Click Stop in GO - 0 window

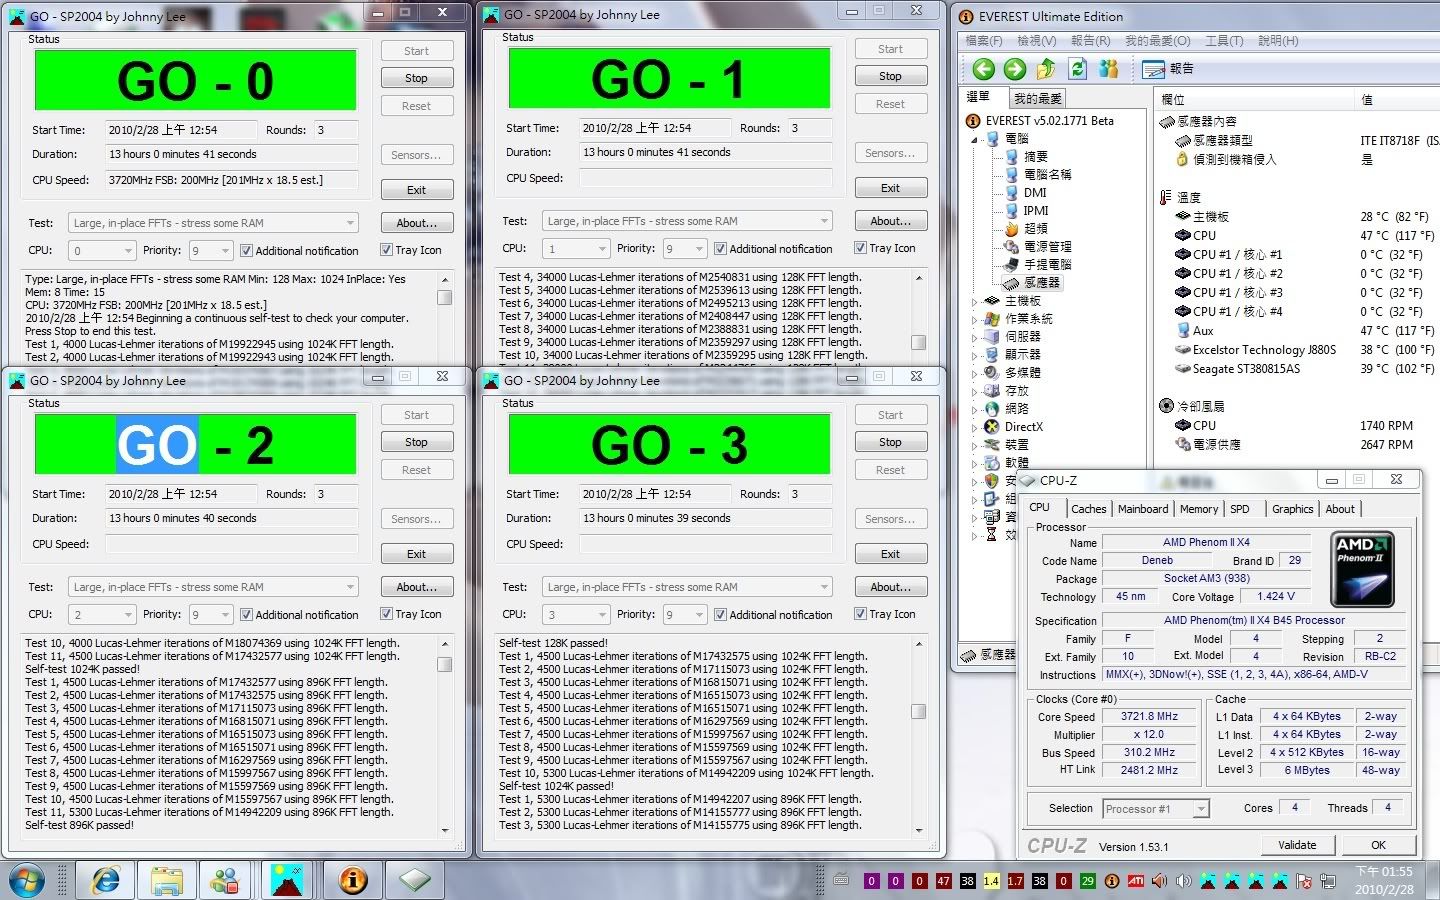pyautogui.click(x=416, y=78)
